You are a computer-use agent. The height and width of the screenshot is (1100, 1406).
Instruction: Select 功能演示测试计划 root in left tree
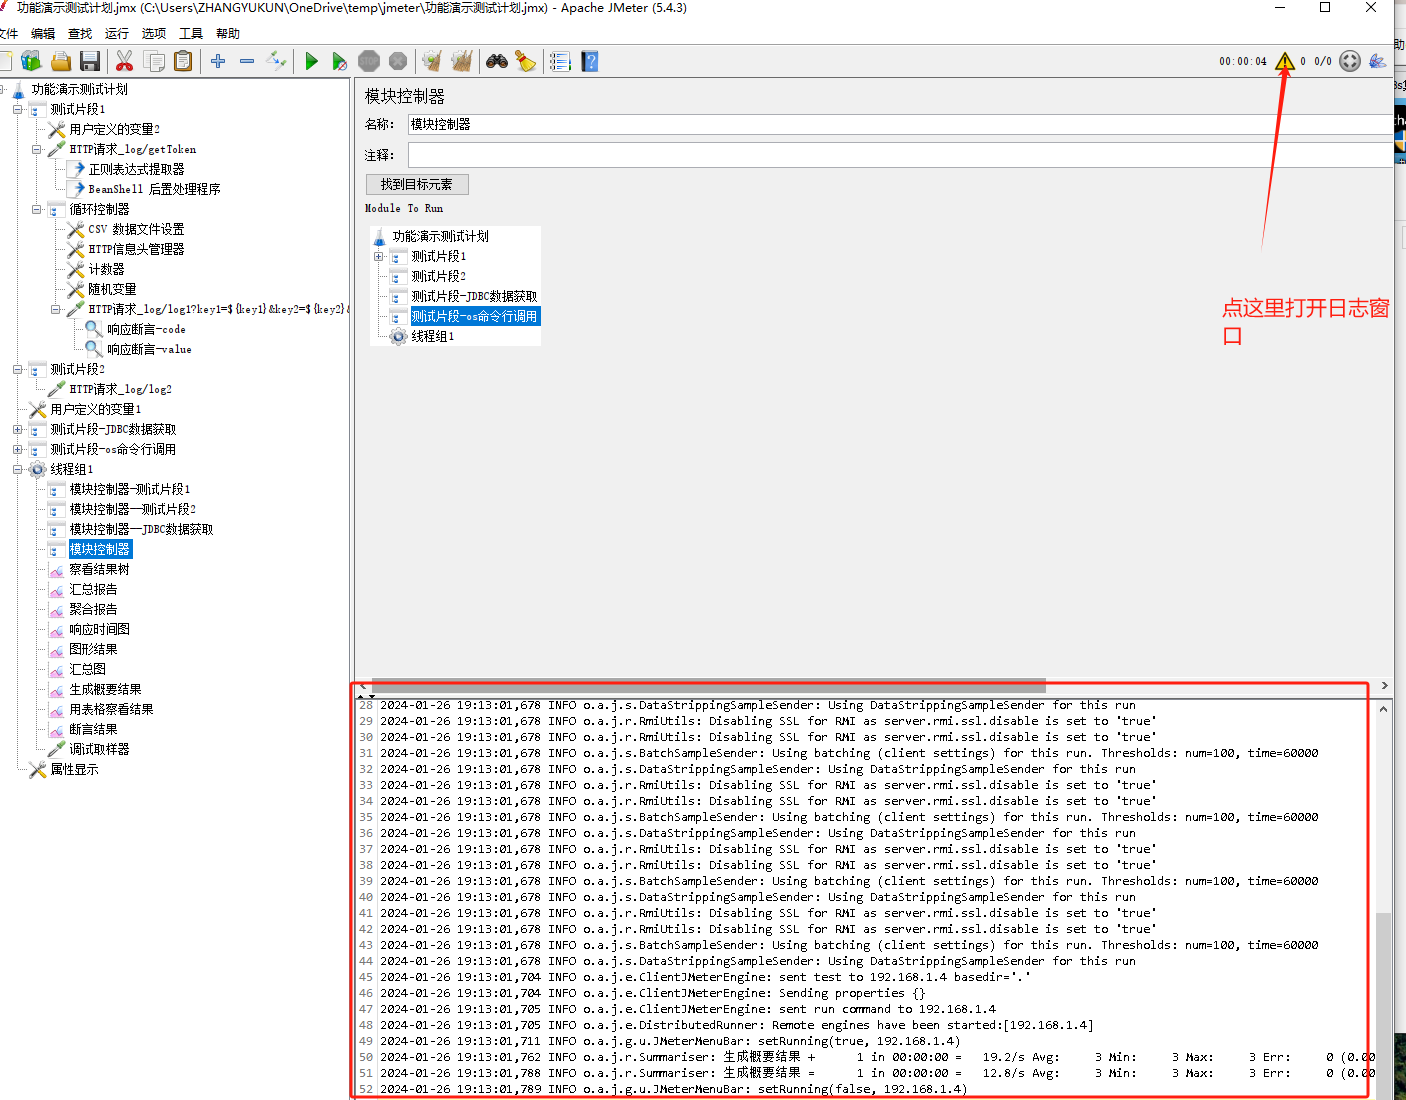pos(79,89)
